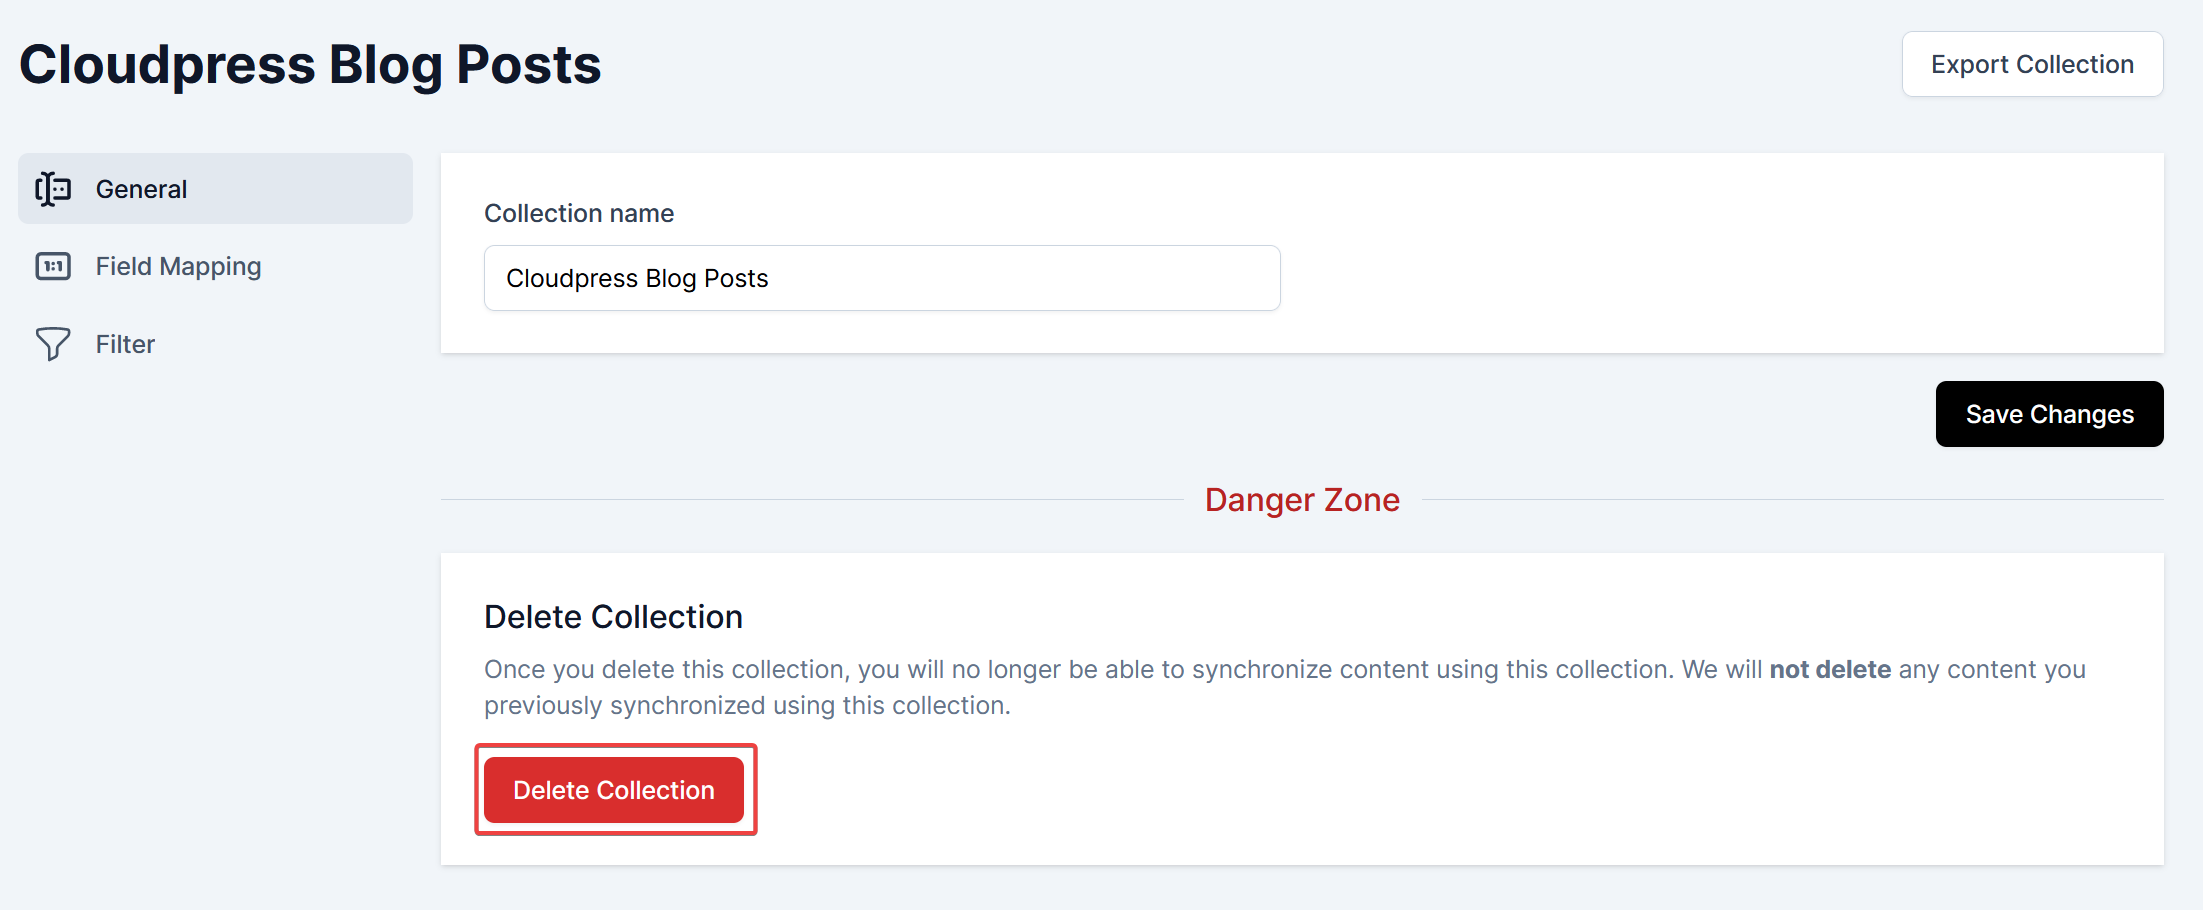The width and height of the screenshot is (2203, 910).
Task: Click the Export Collection button
Action: point(2032,64)
